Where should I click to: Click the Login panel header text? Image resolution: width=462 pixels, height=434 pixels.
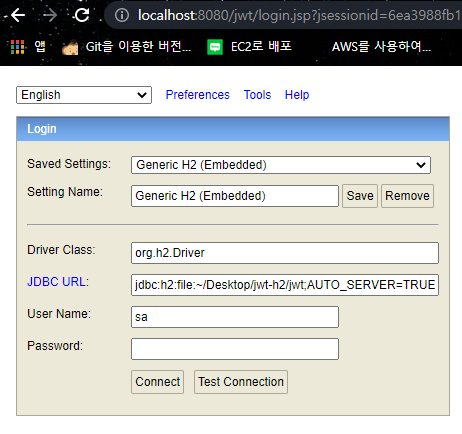[x=42, y=129]
